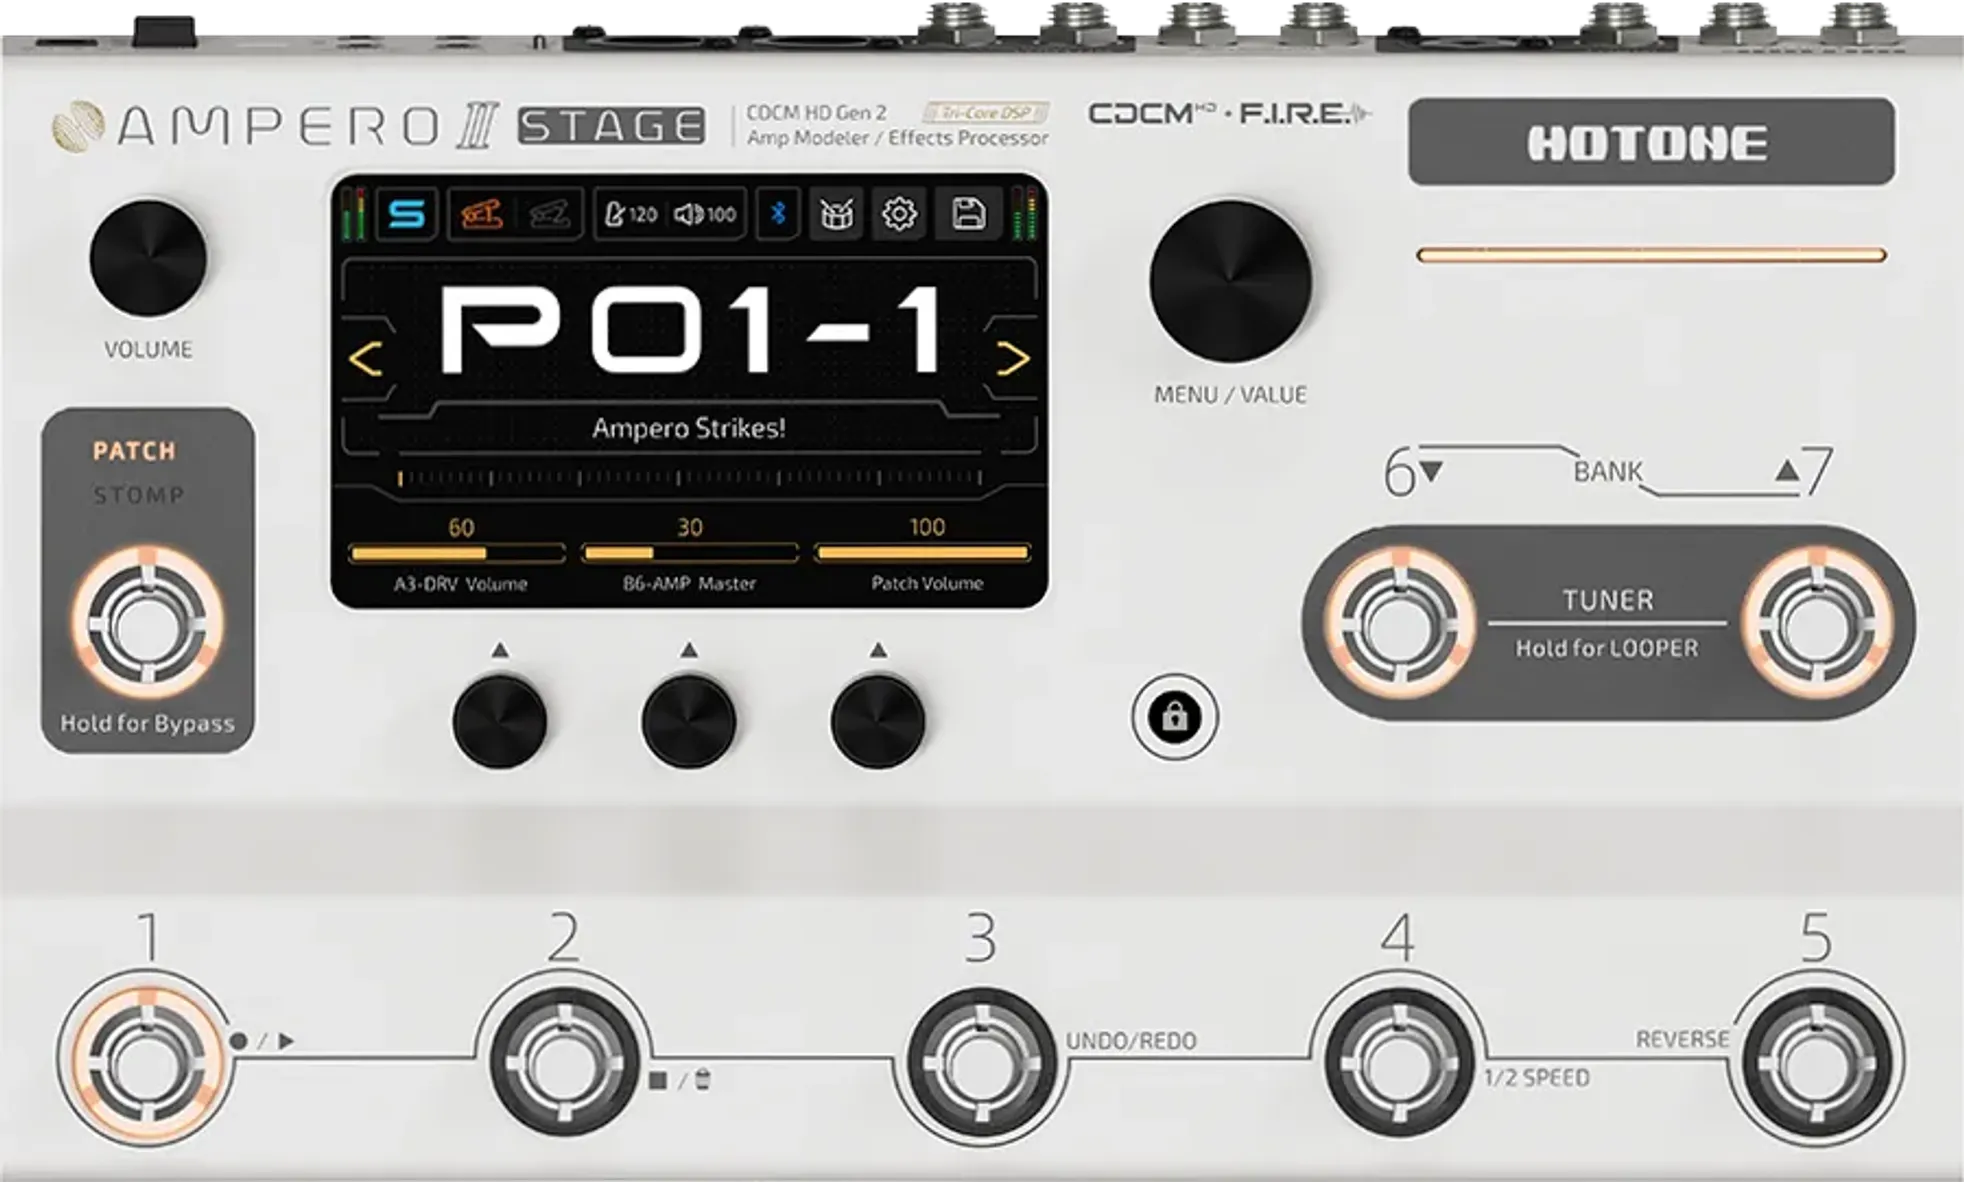Click the BANK label
Image resolution: width=1964 pixels, height=1182 pixels.
coord(1608,471)
